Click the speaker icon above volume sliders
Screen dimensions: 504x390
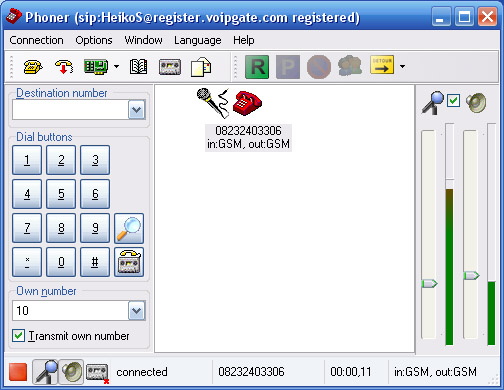(x=476, y=103)
